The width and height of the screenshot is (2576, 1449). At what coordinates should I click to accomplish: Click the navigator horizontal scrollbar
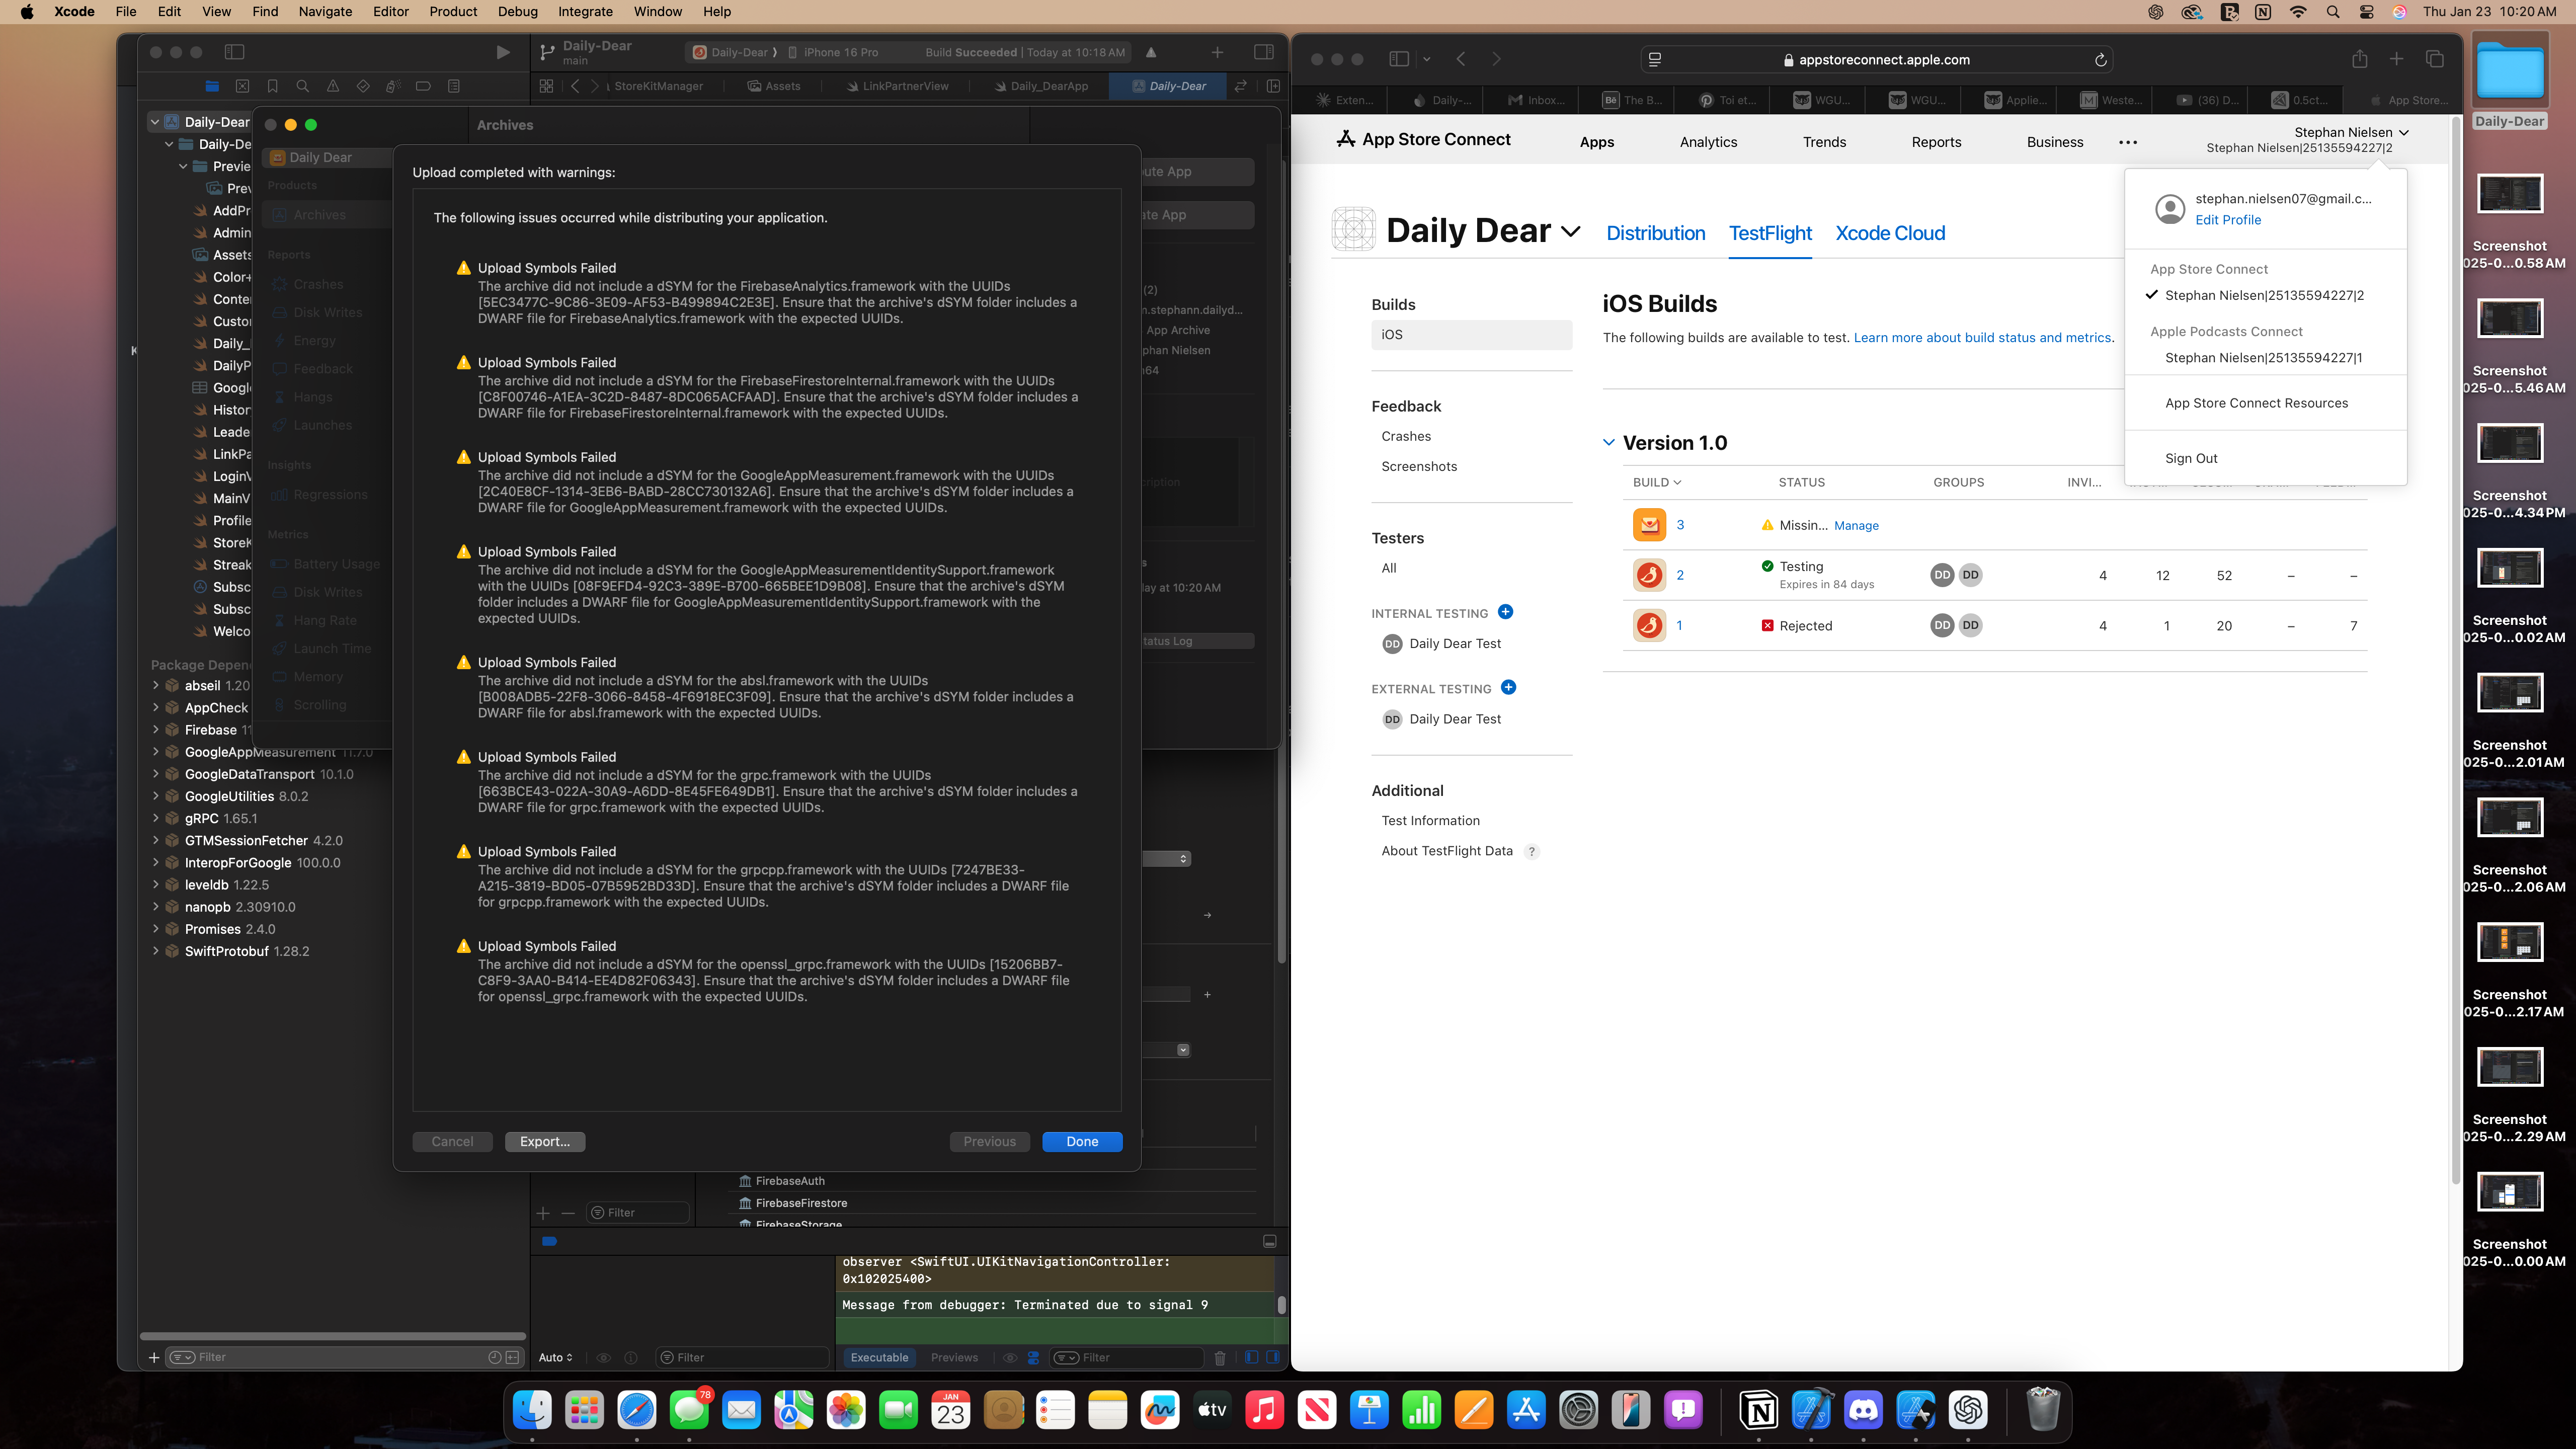pos(333,1336)
